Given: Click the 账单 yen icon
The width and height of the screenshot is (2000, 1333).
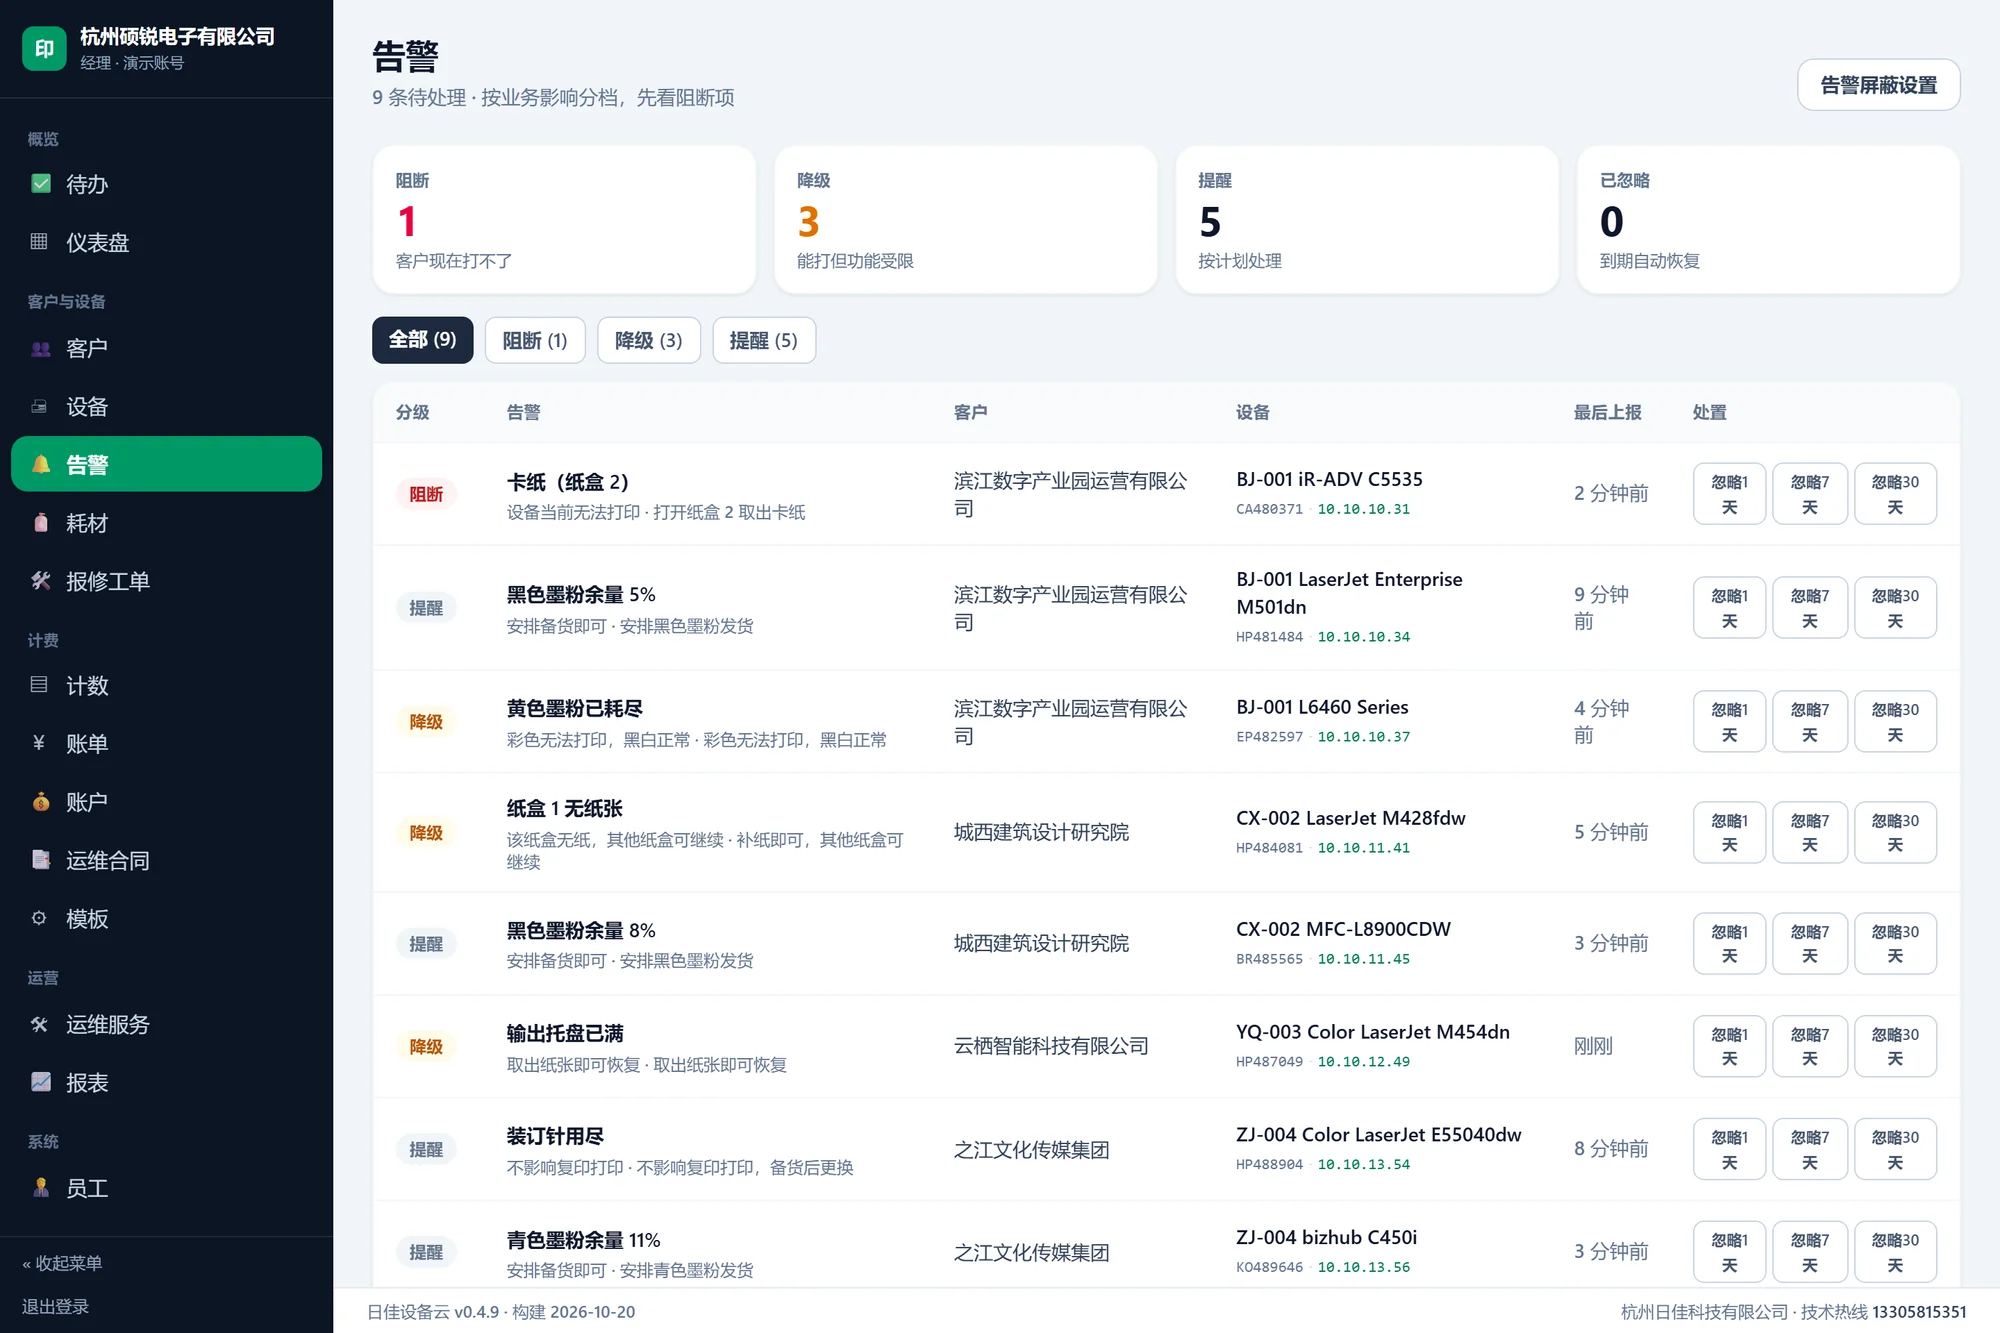Looking at the screenshot, I should click(x=39, y=743).
